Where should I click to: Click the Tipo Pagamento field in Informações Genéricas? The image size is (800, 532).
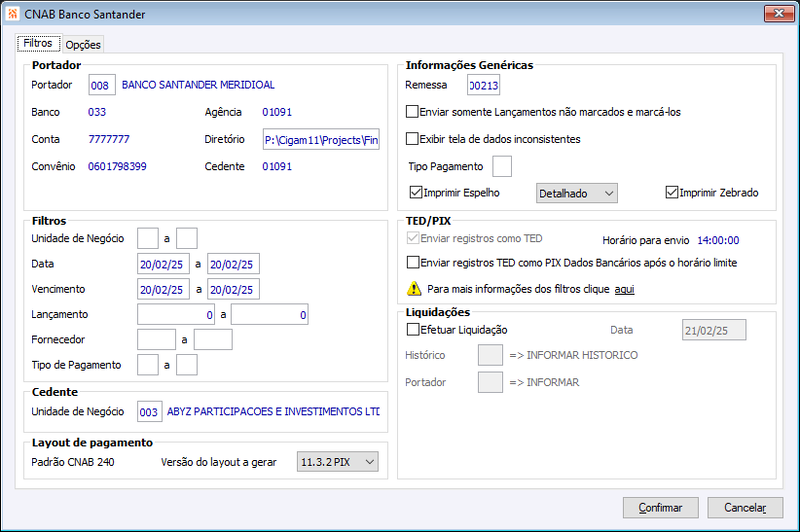tap(502, 166)
